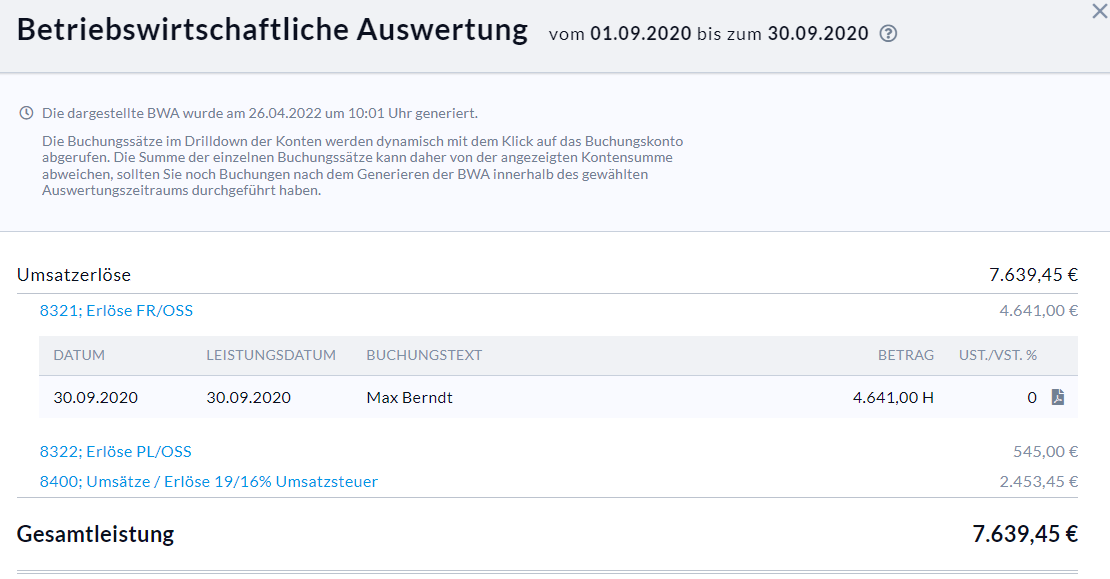The height and width of the screenshot is (579, 1110).
Task: Click the DATUM column header
Action: coord(79,355)
